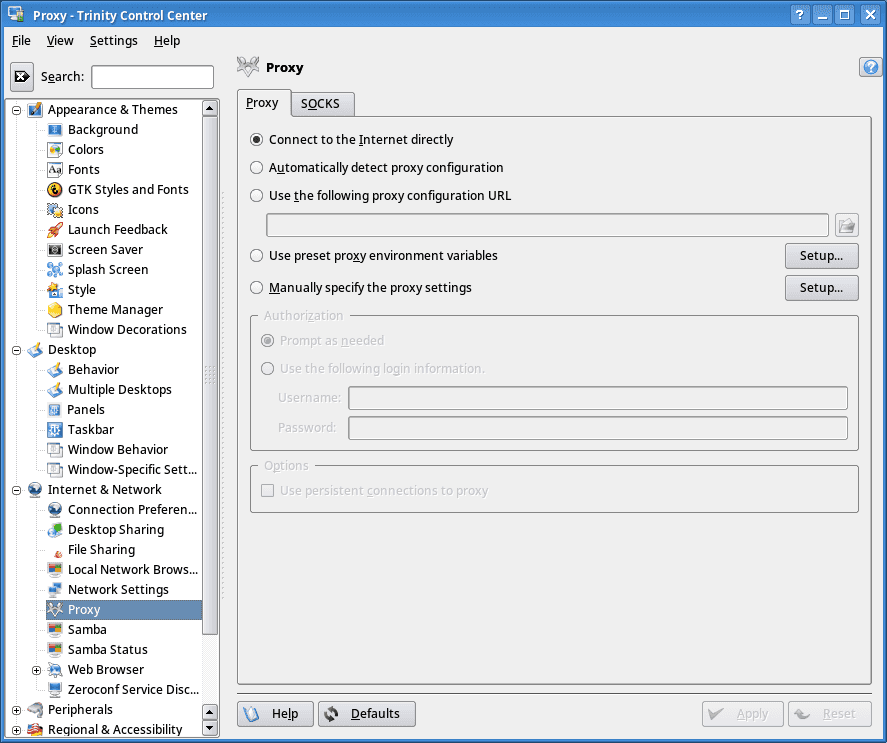Viewport: 887px width, 743px height.
Task: Open the context help question mark icon
Action: (871, 67)
